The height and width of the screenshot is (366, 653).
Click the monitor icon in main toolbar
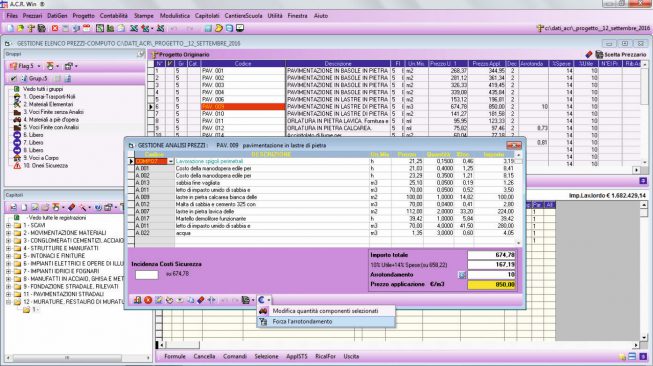[x=240, y=28]
